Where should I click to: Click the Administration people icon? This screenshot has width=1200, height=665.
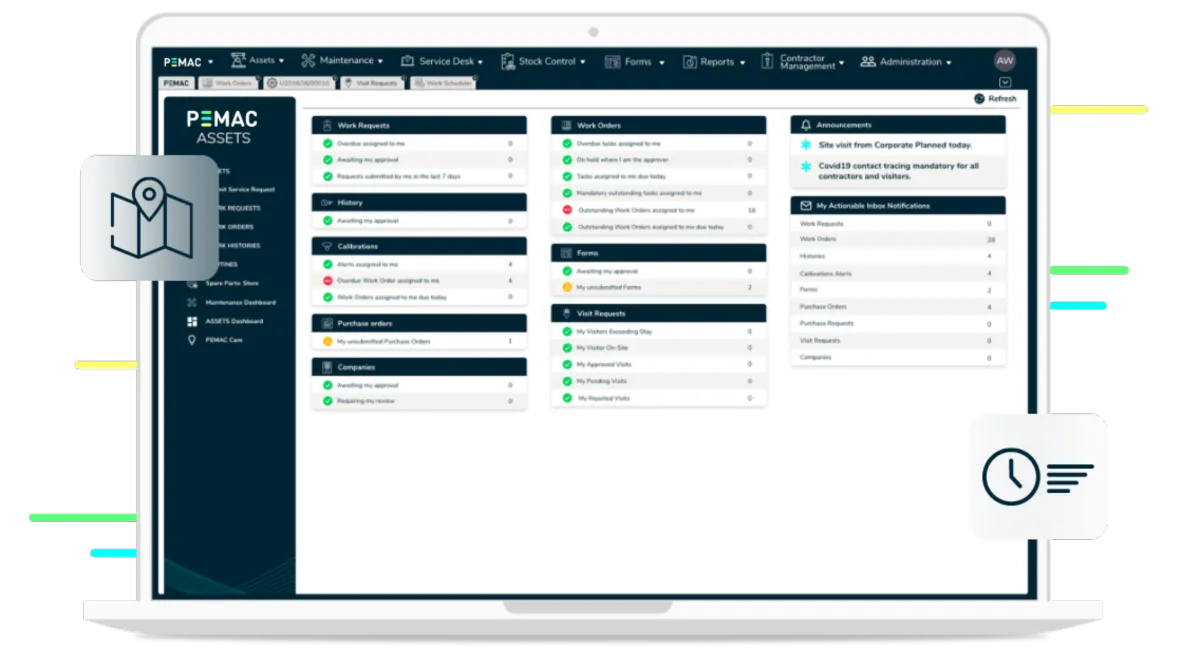868,62
